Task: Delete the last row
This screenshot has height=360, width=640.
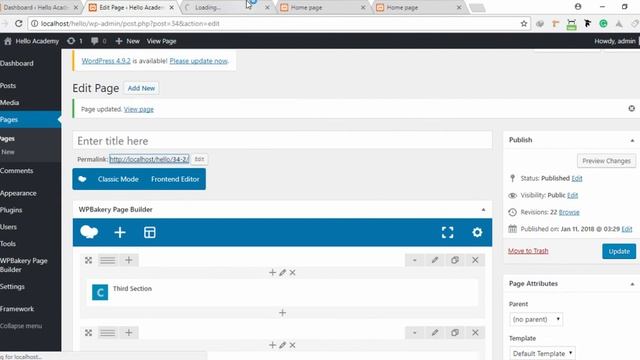Action: point(475,333)
